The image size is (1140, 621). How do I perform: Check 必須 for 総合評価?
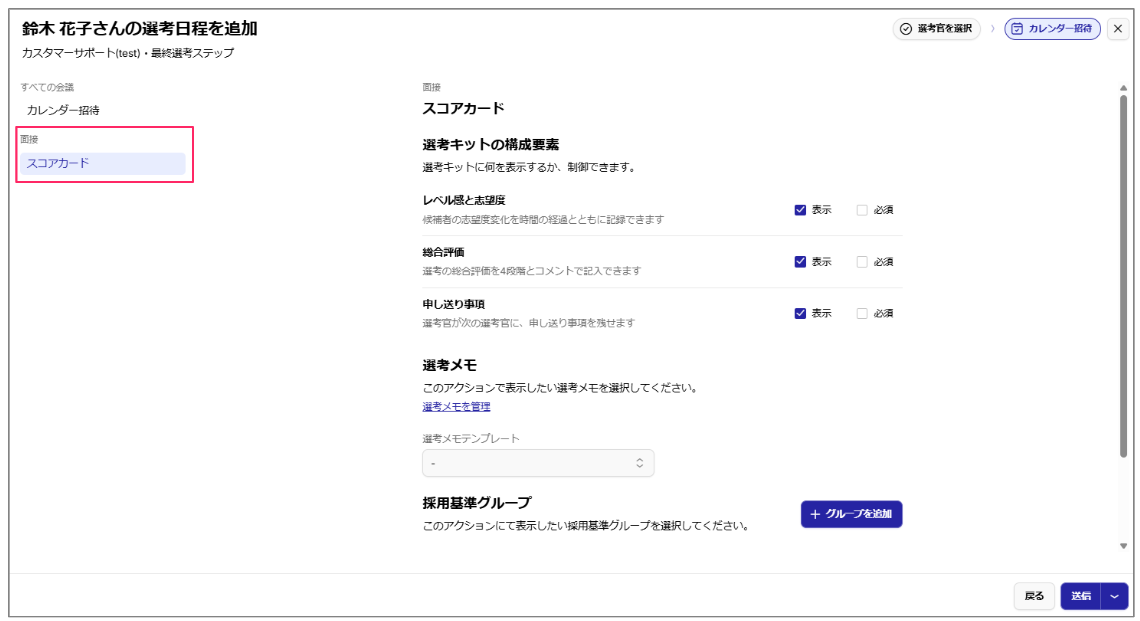pos(862,262)
